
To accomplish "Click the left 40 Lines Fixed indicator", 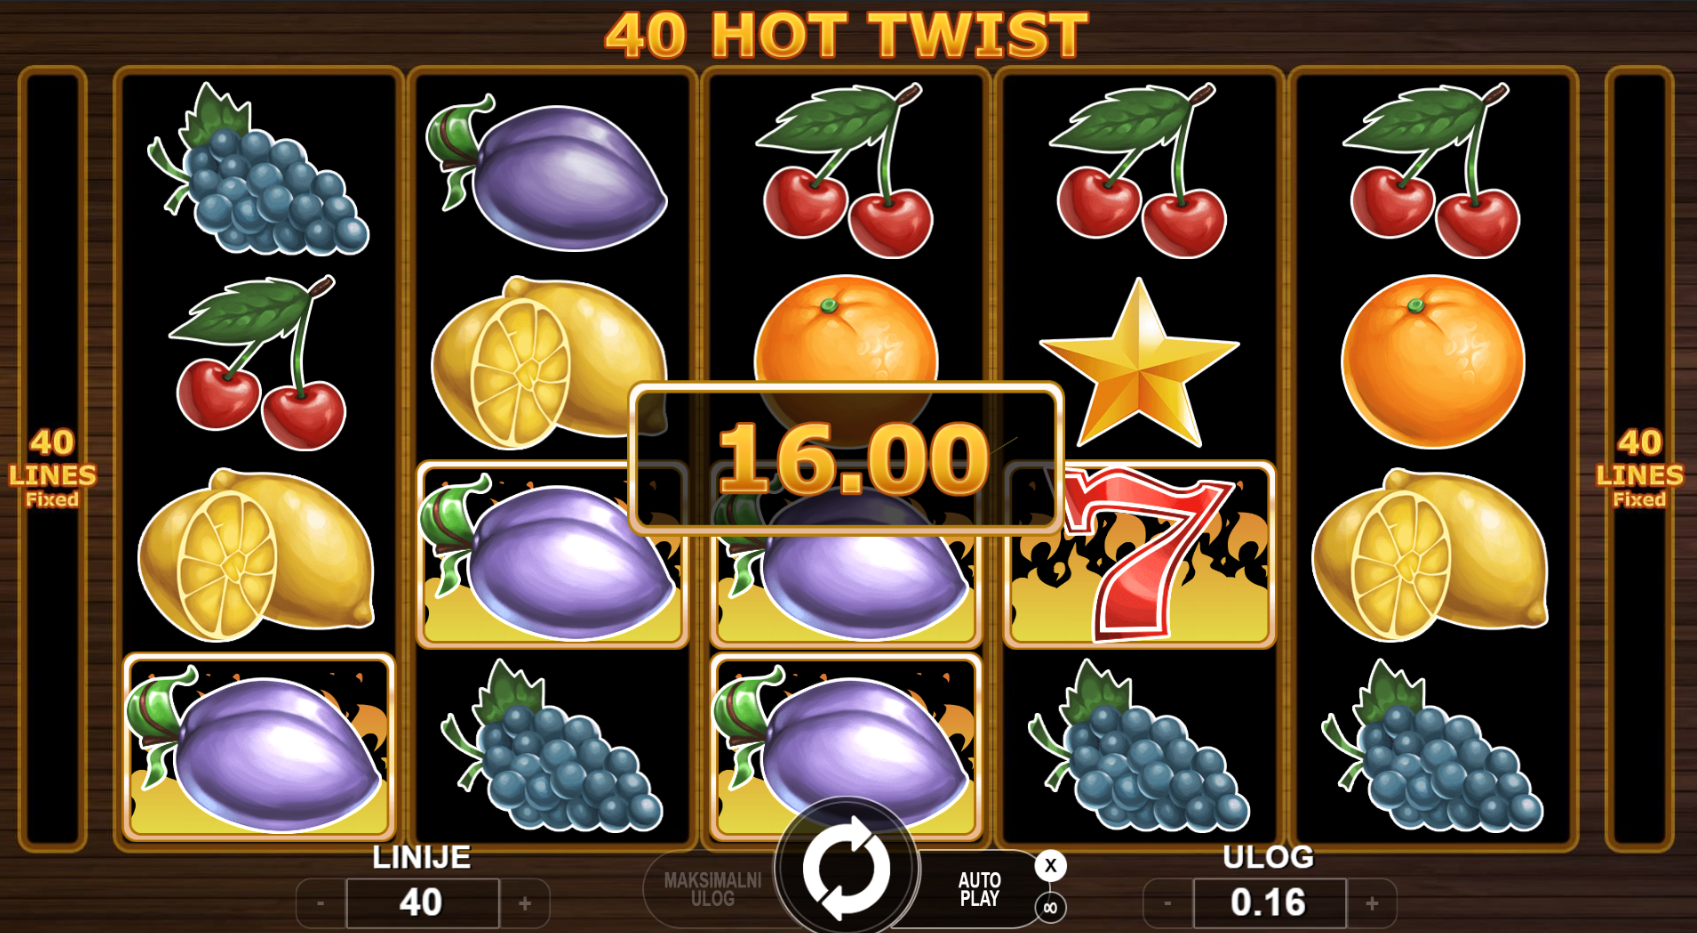I will 52,469.
